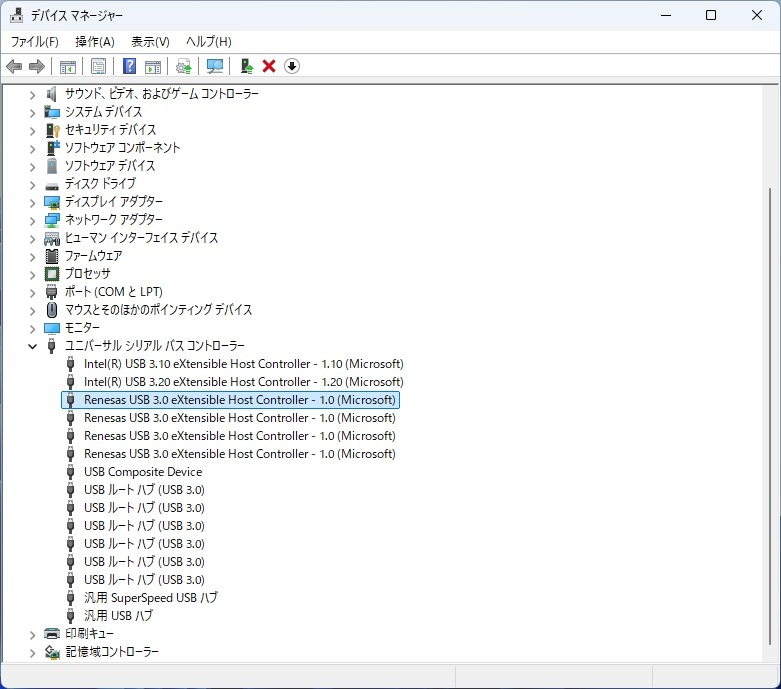
Task: Expand the ネットワーク アダプター category
Action: click(x=33, y=220)
